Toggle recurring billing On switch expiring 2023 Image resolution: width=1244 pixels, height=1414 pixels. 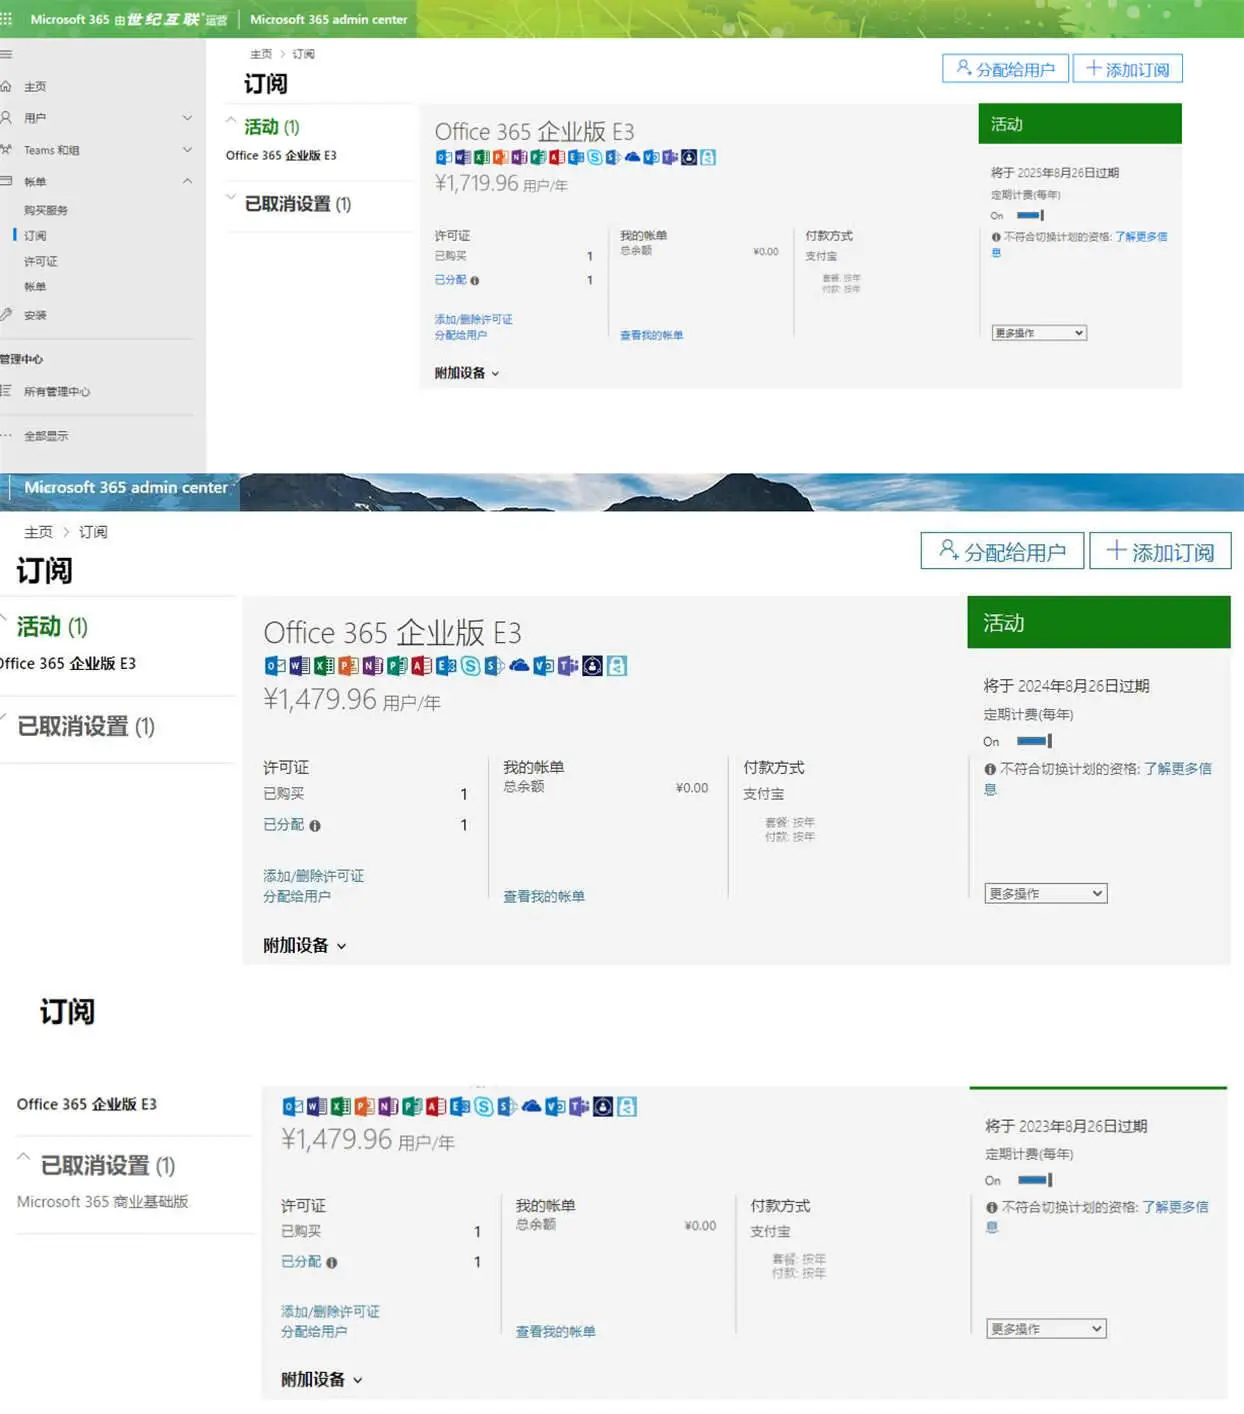1035,1180
